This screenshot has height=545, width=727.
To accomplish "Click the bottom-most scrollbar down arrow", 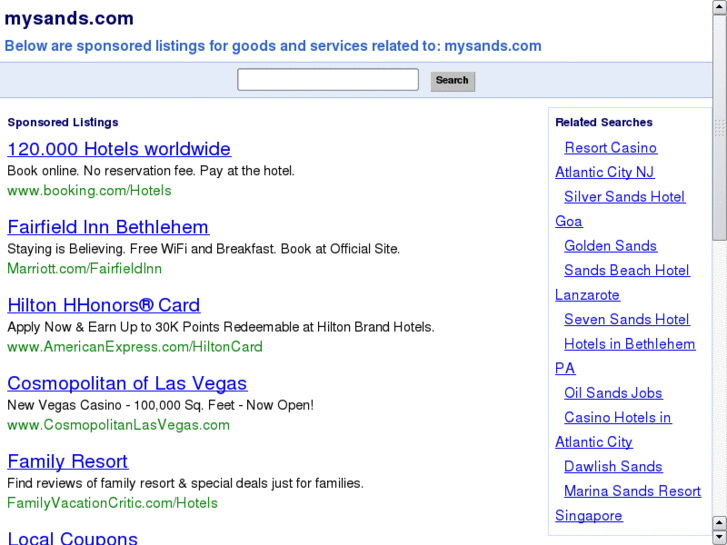I will (x=720, y=537).
